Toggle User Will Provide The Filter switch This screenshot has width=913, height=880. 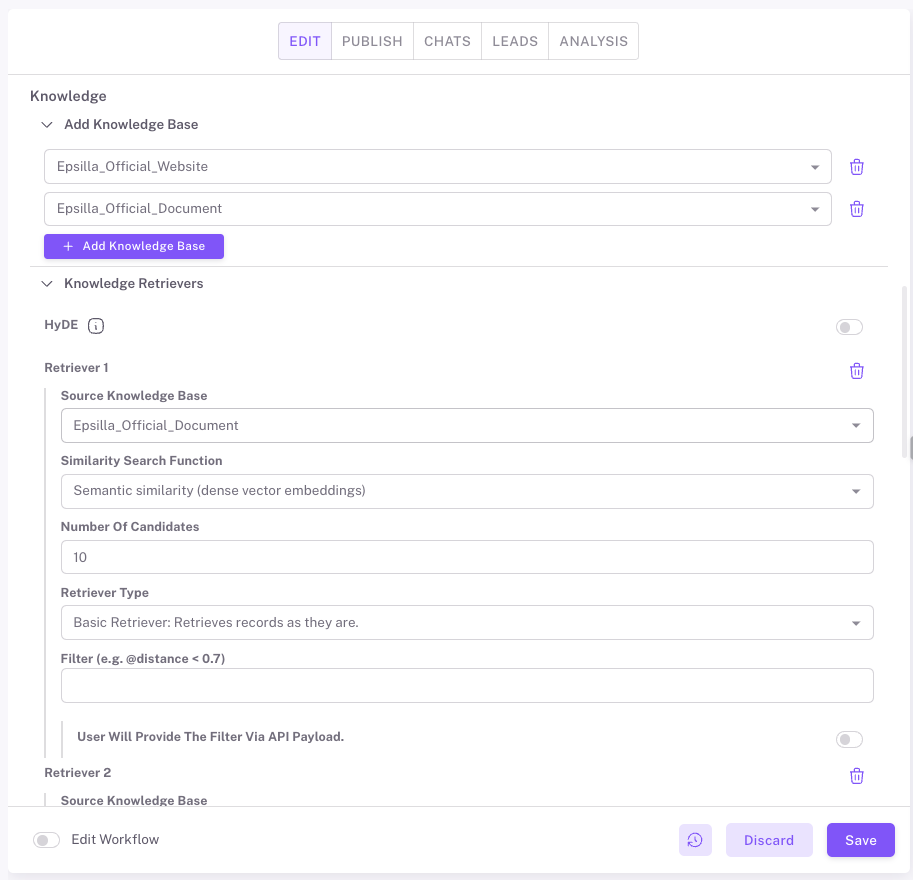coord(849,739)
